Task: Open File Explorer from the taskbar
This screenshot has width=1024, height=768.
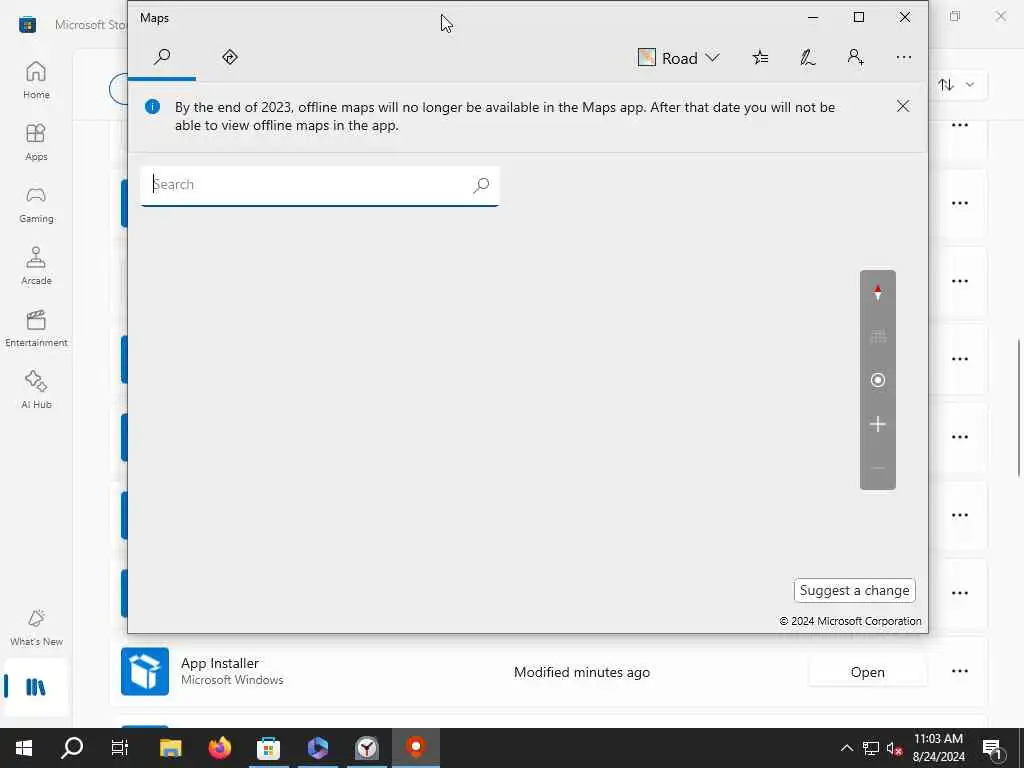Action: click(x=170, y=748)
